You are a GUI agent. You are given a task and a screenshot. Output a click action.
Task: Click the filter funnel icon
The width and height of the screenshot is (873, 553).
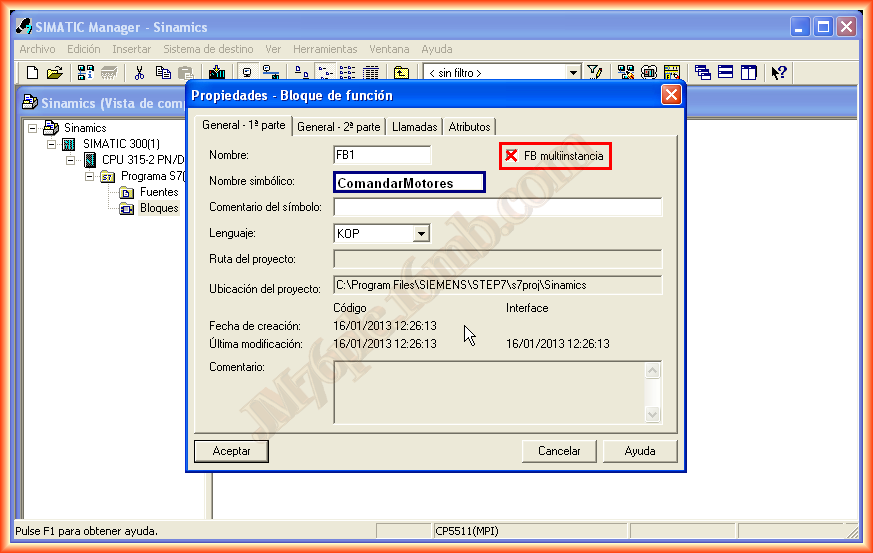pyautogui.click(x=595, y=73)
